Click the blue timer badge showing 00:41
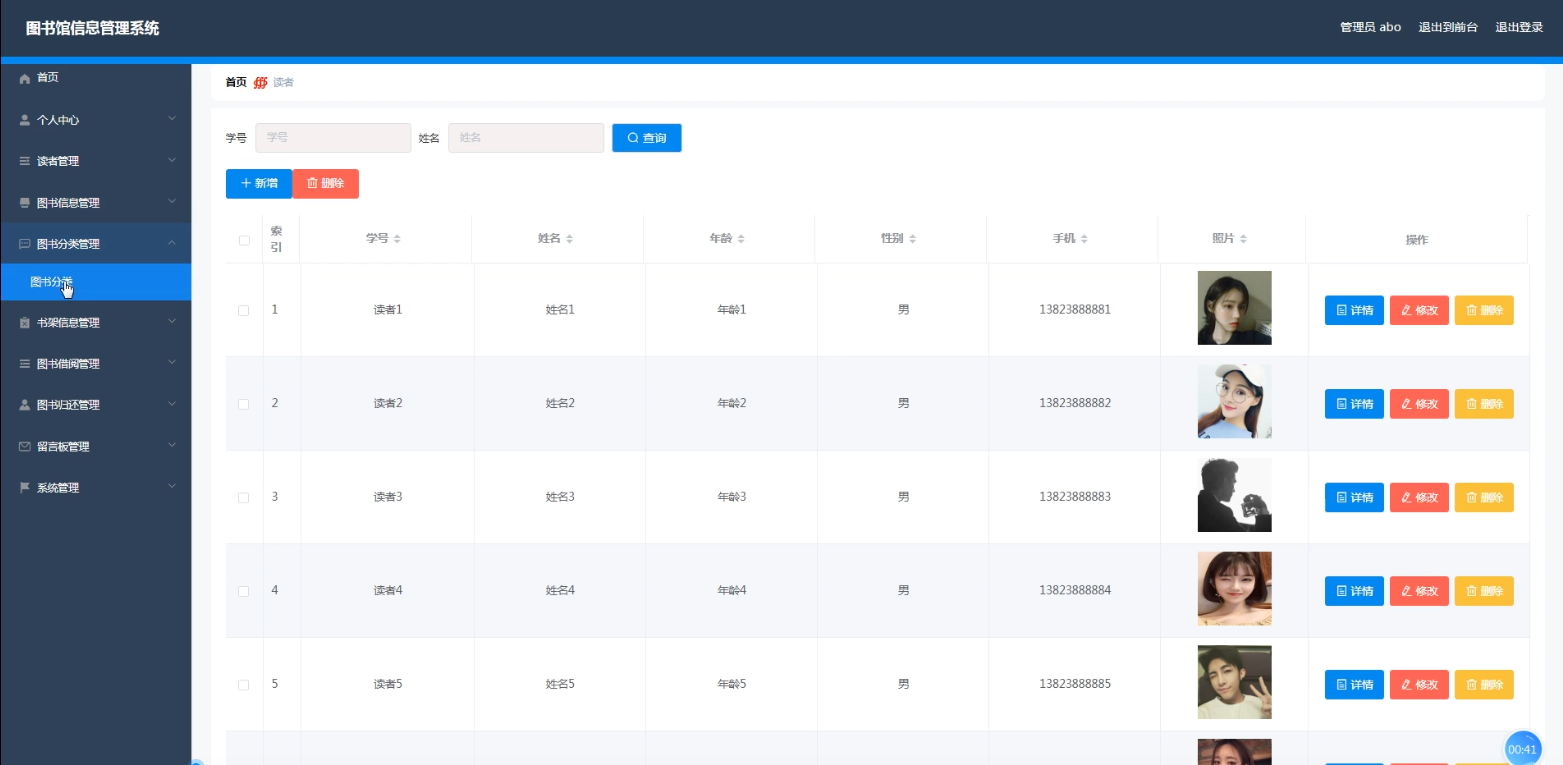1563x765 pixels. pos(1523,749)
